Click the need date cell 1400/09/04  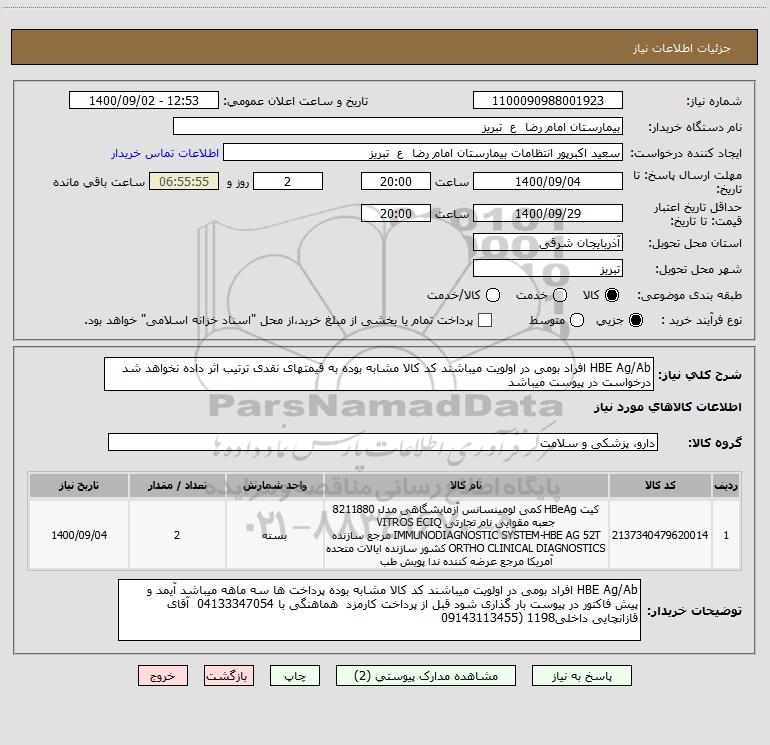click(x=79, y=535)
